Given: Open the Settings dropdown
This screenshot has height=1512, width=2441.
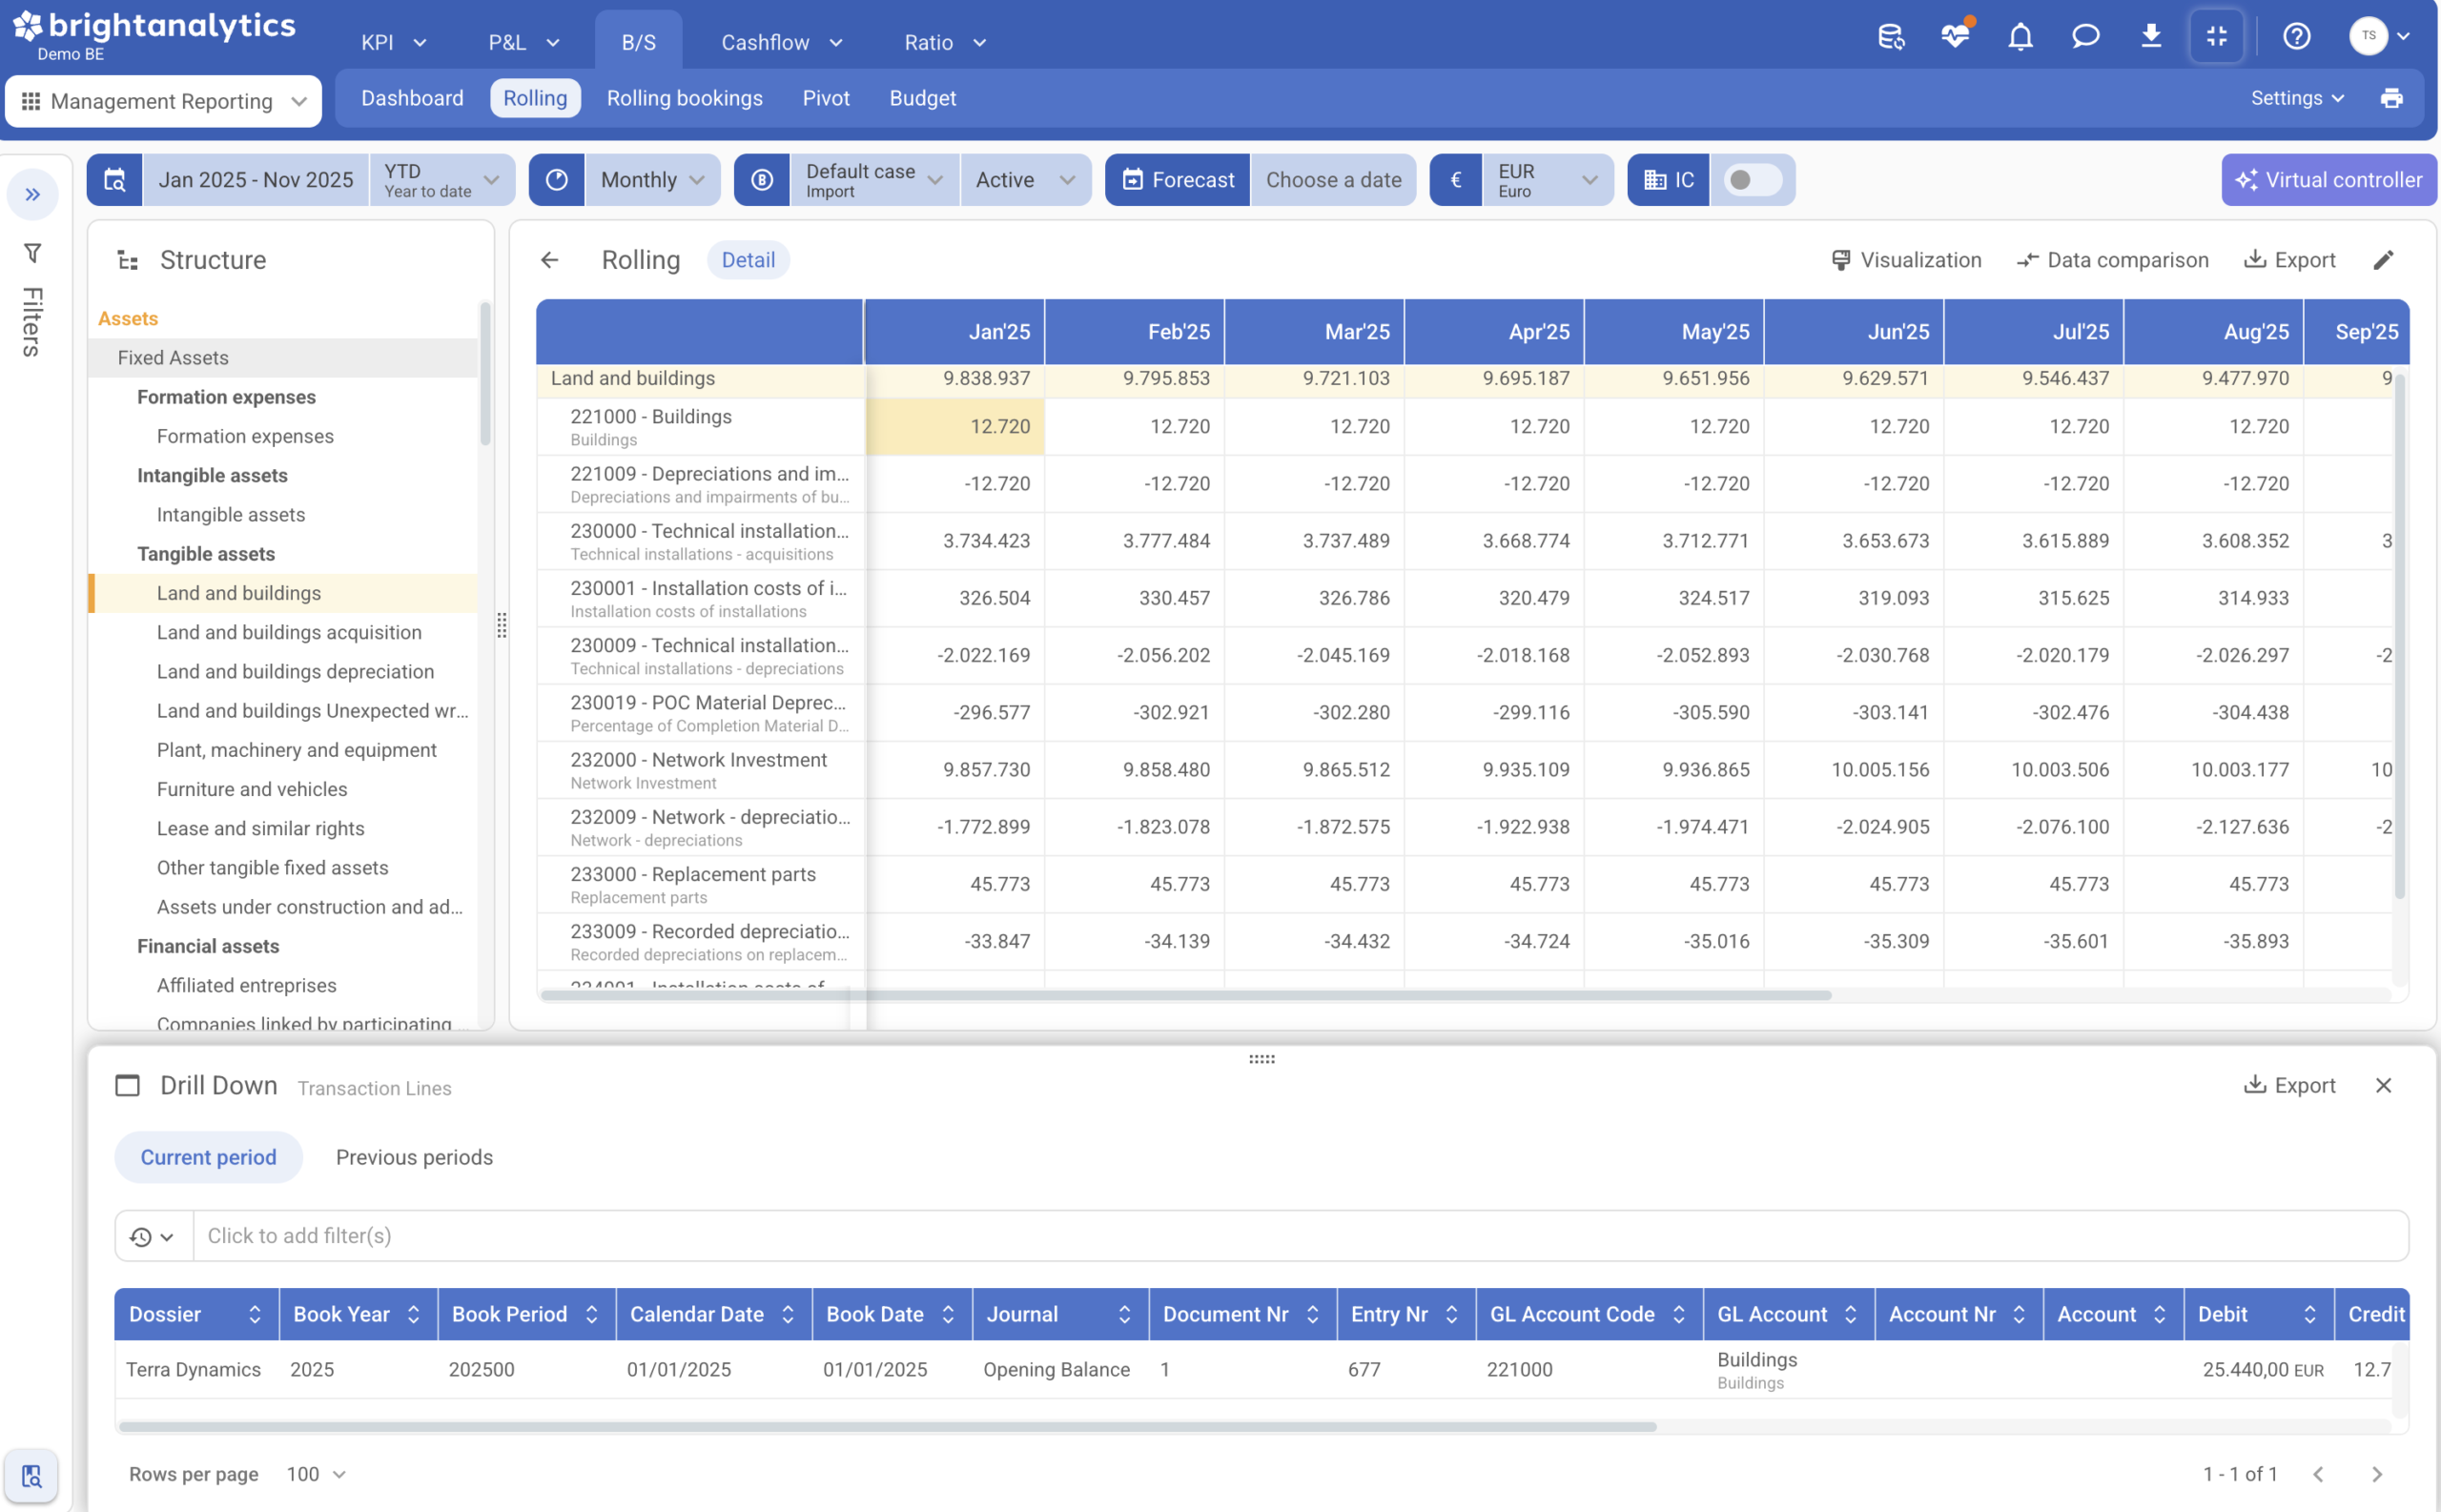Looking at the screenshot, I should coord(2297,98).
